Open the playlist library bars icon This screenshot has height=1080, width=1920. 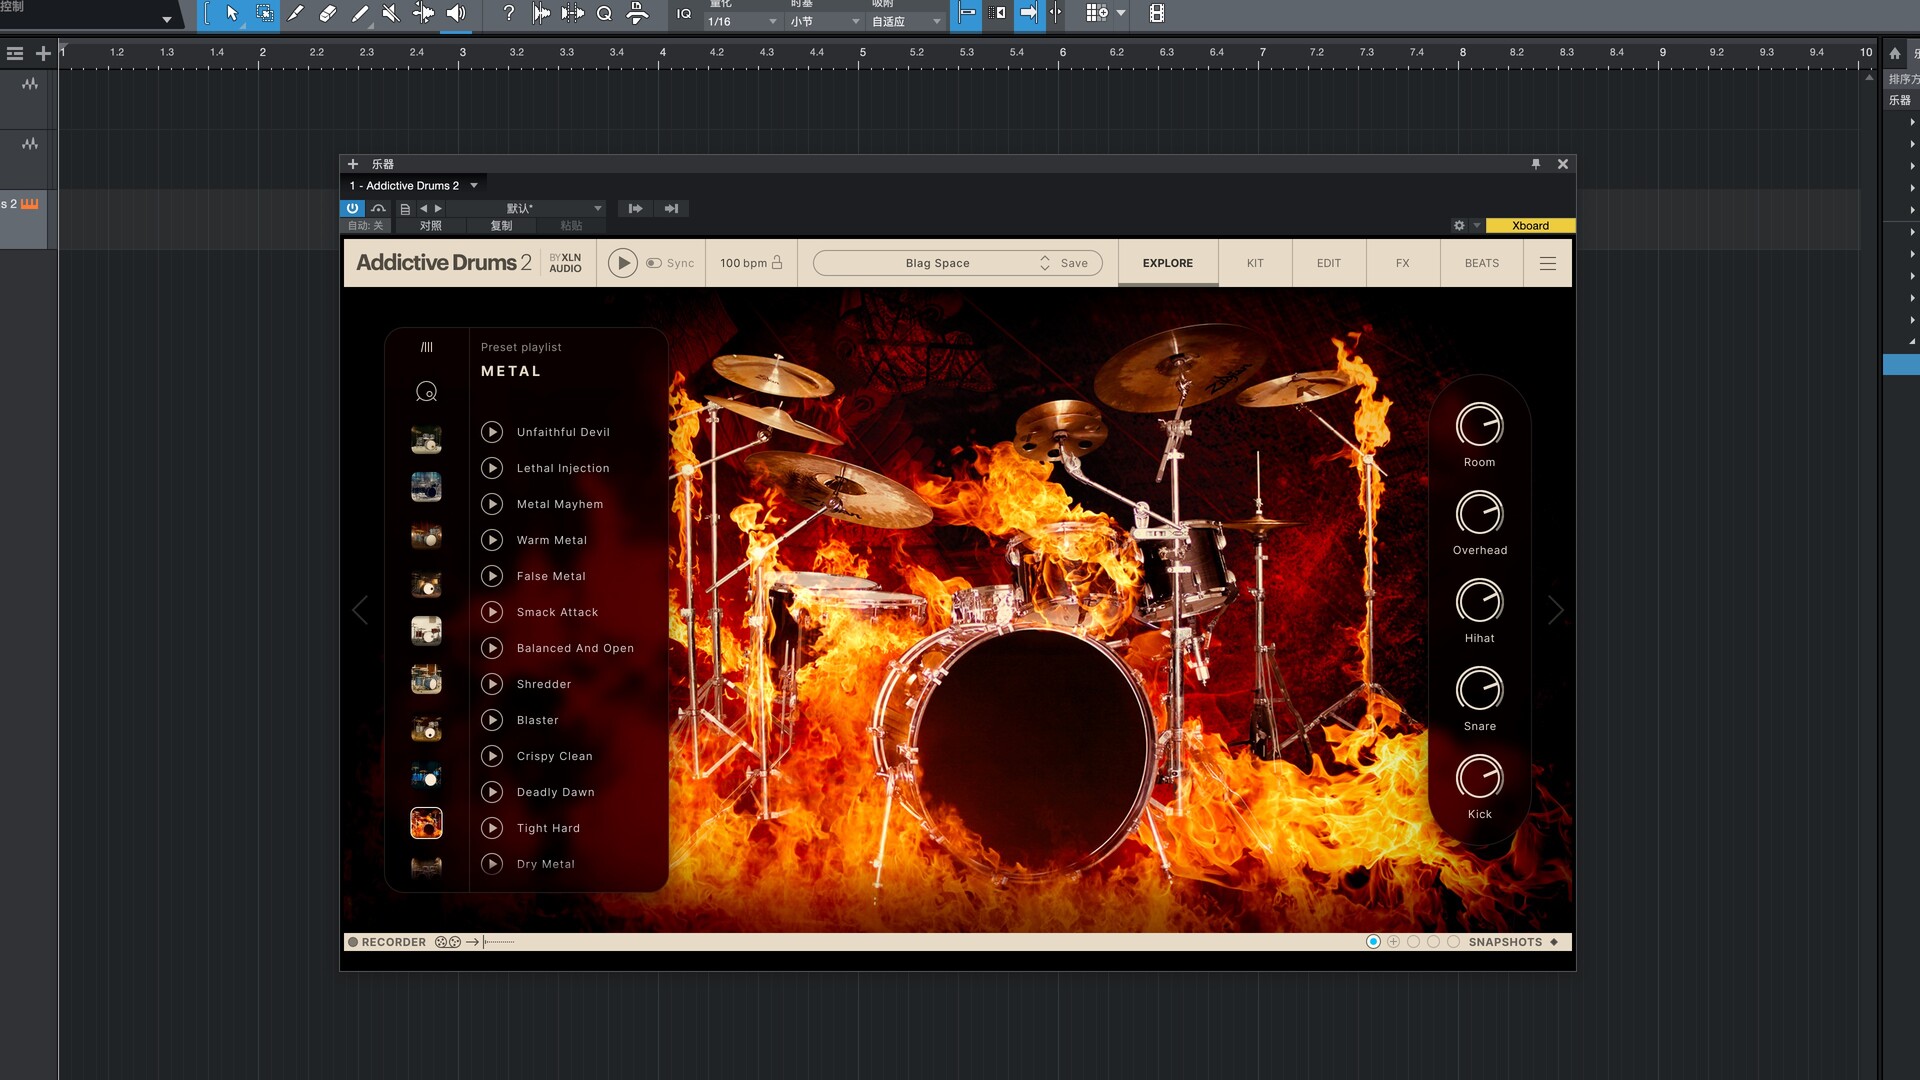click(427, 347)
